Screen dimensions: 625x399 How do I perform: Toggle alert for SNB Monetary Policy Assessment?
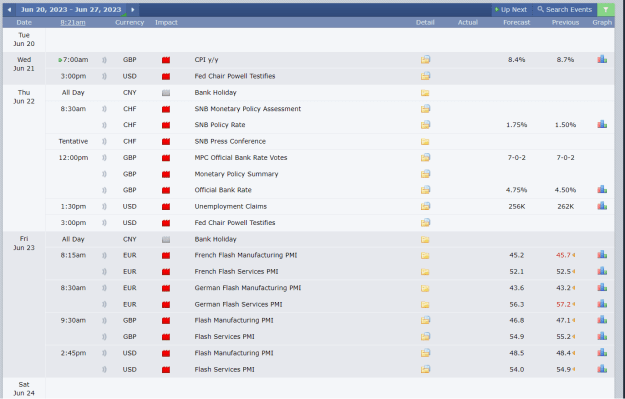point(104,109)
